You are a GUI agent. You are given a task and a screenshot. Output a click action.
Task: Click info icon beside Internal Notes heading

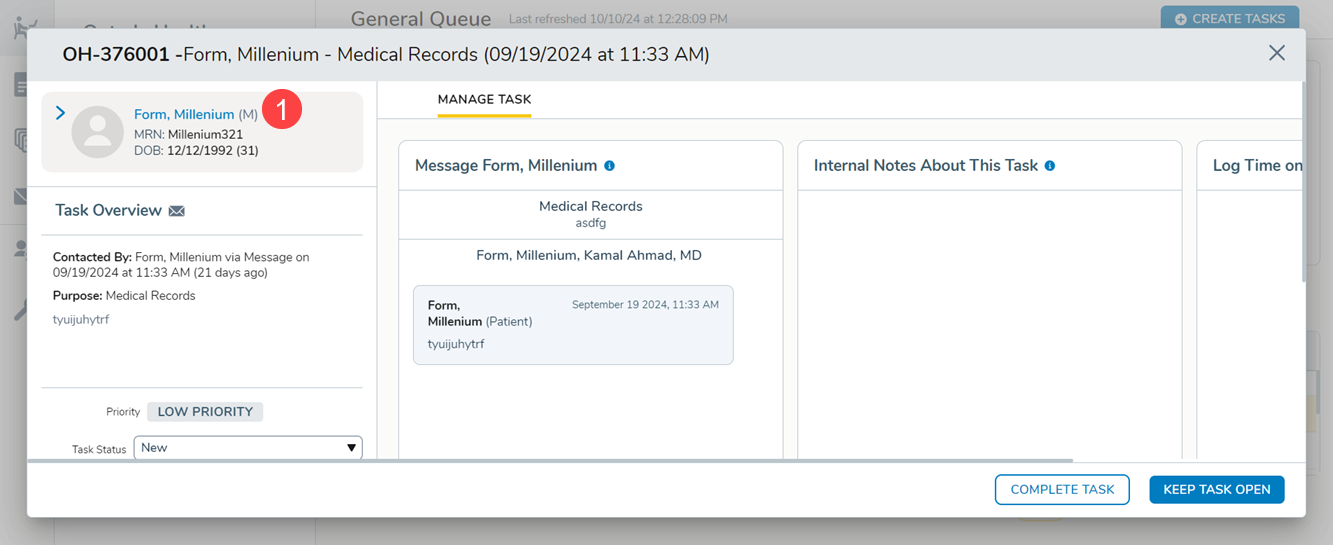(1050, 166)
